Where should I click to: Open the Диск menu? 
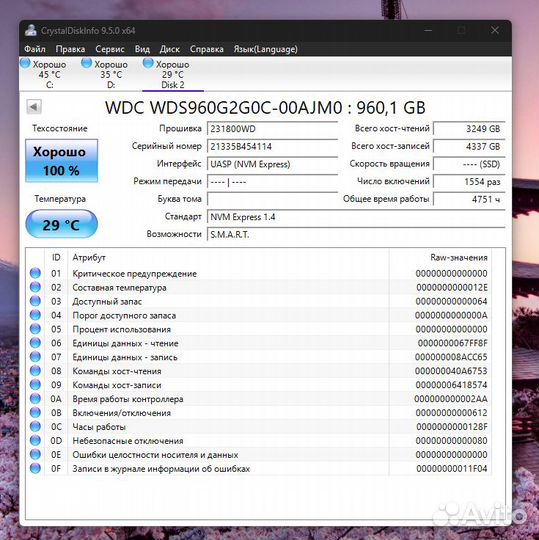tap(169, 49)
